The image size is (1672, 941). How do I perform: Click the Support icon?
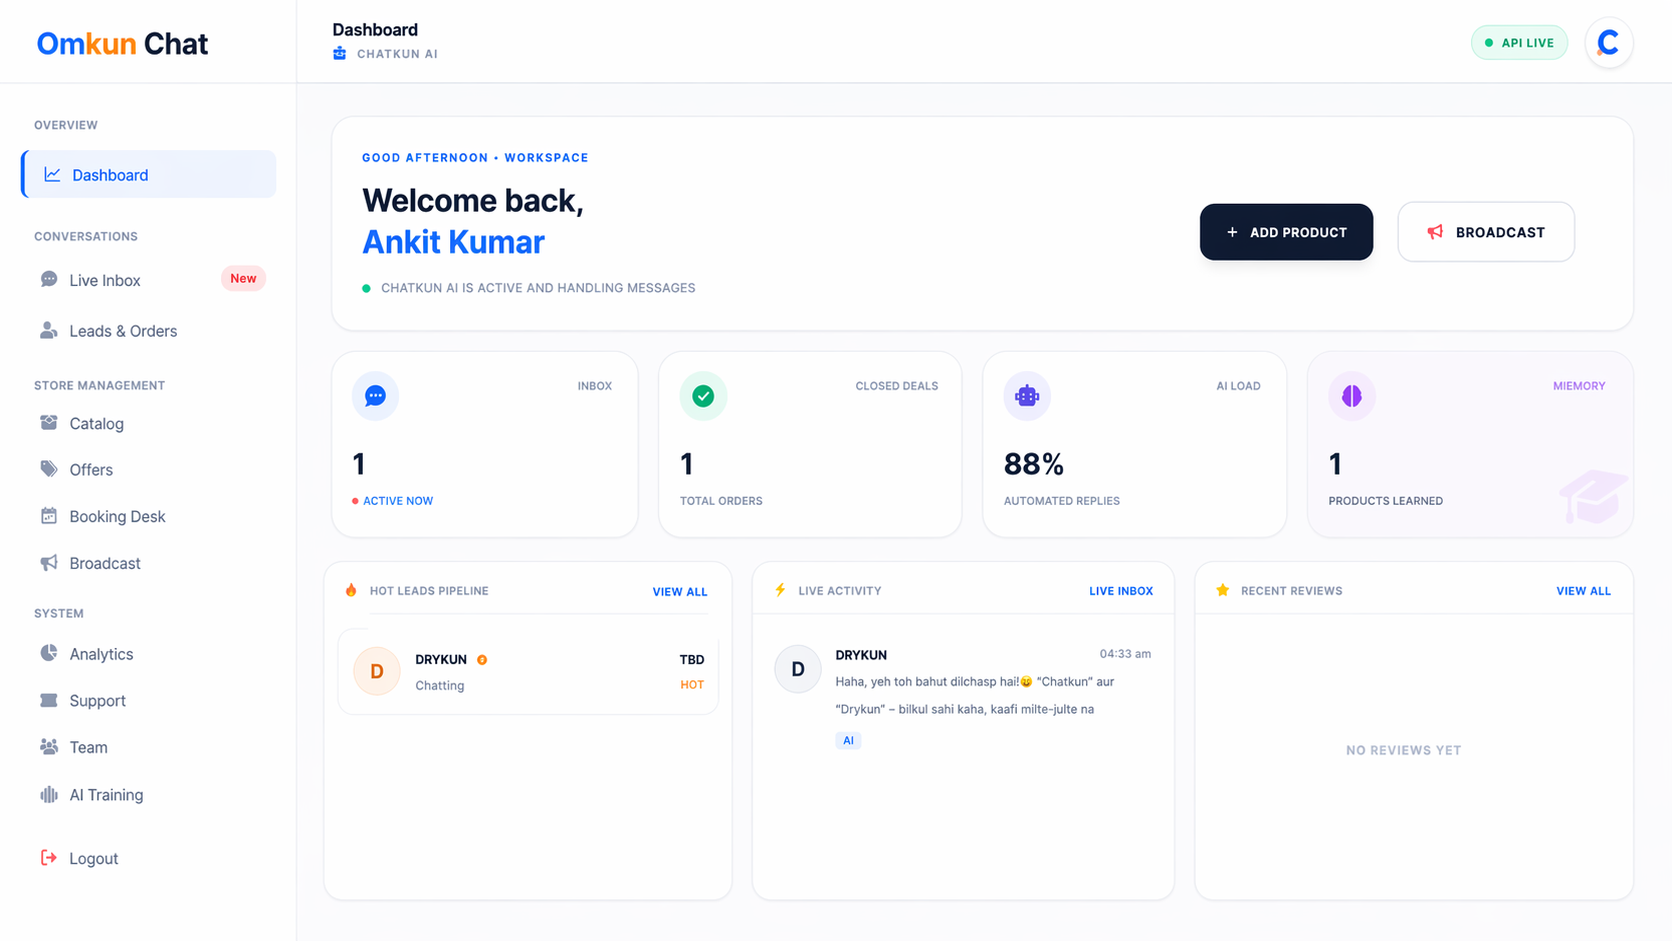49,700
